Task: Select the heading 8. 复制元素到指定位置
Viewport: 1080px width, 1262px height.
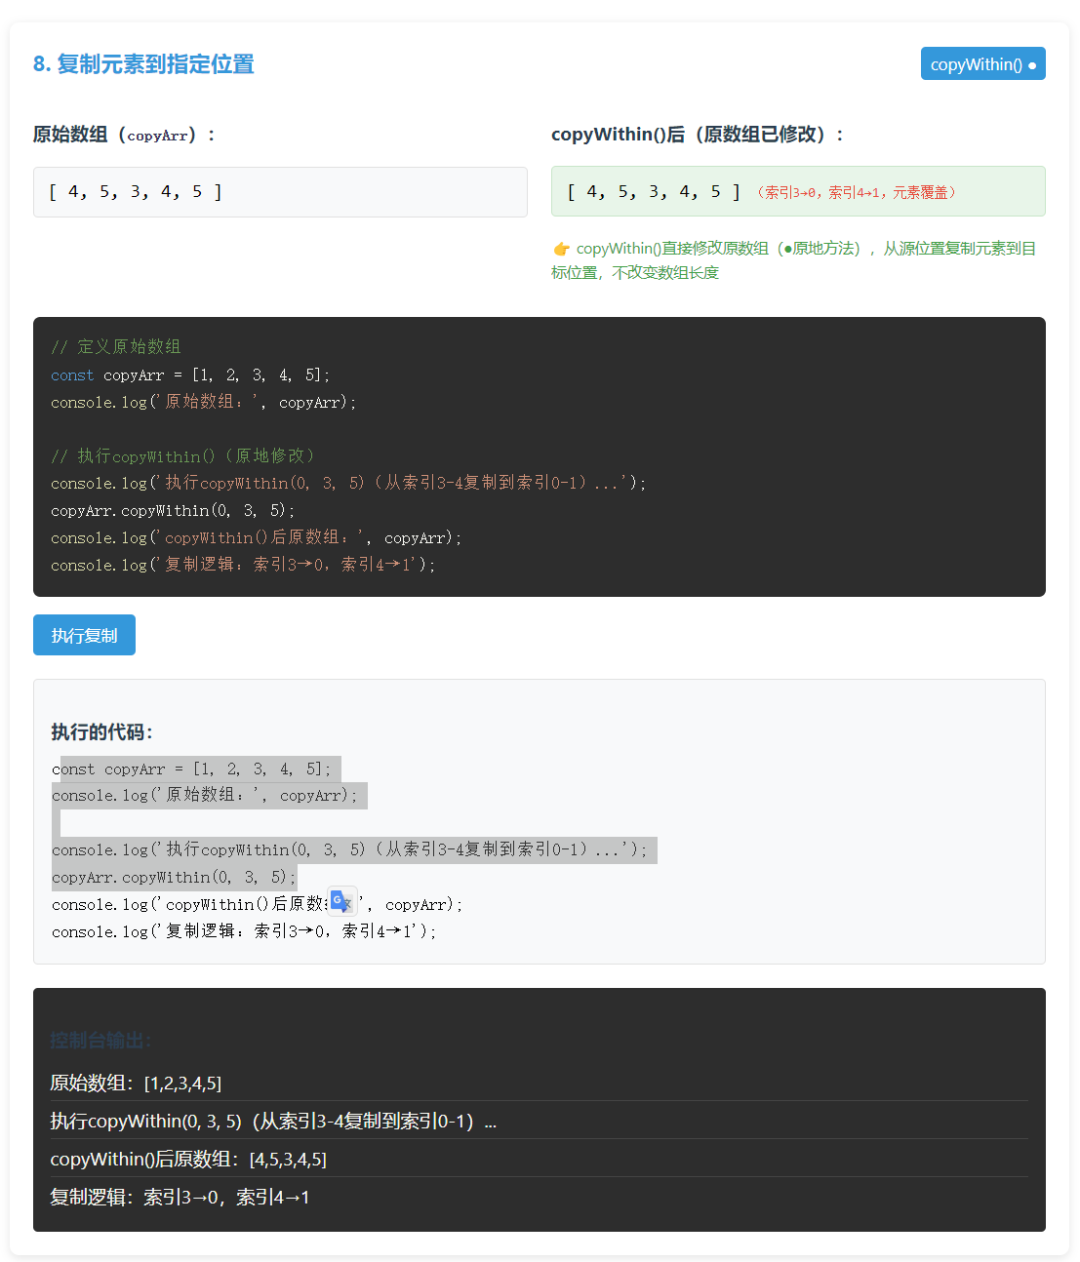Action: [x=143, y=64]
